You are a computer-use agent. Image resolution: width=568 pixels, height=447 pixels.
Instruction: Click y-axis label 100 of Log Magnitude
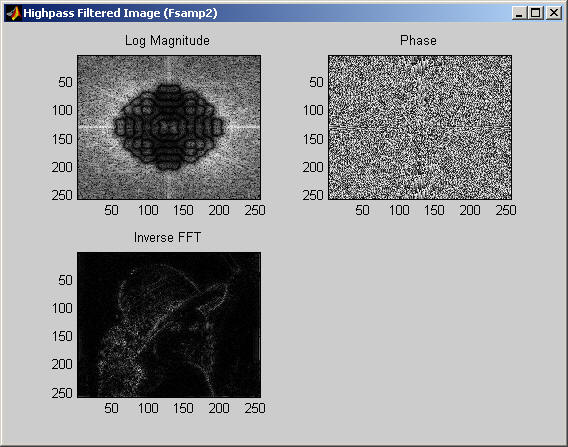pos(62,110)
